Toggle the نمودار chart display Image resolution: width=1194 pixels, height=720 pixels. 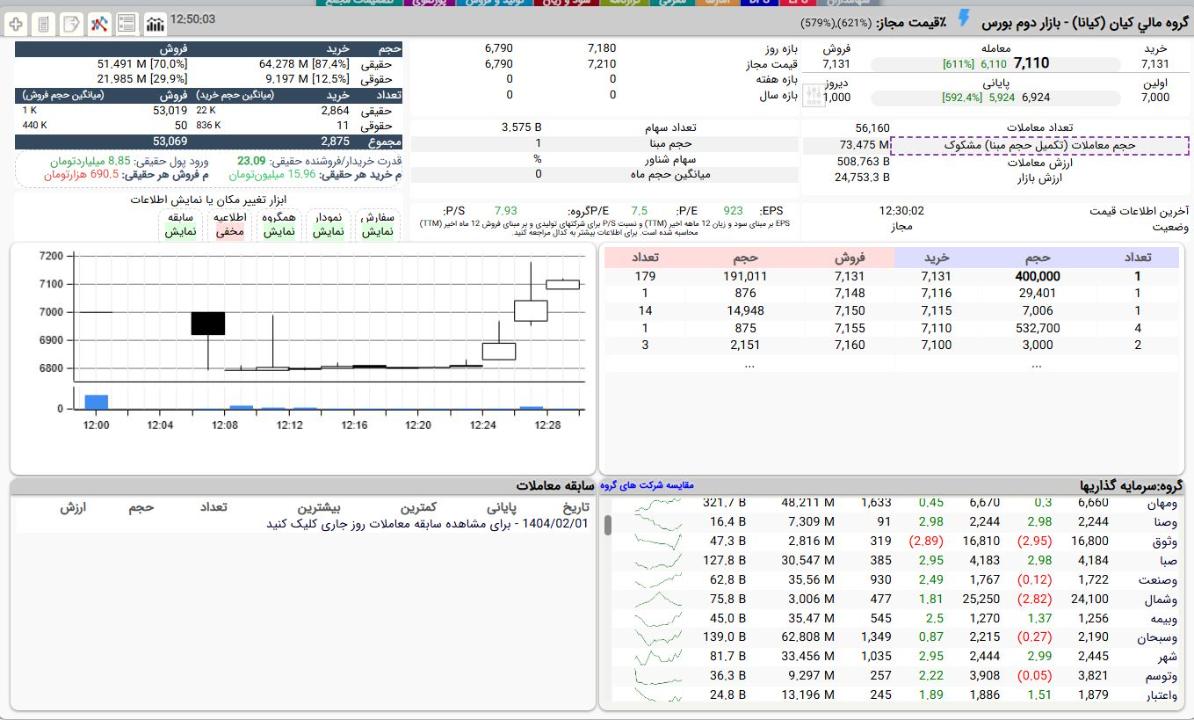coord(329,225)
